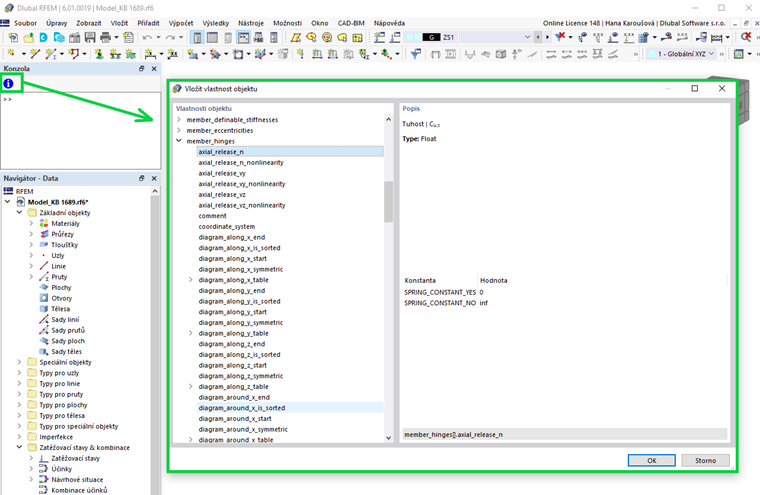This screenshot has width=760, height=495.
Task: Expand the Speciální objekty folder
Action: [19, 362]
